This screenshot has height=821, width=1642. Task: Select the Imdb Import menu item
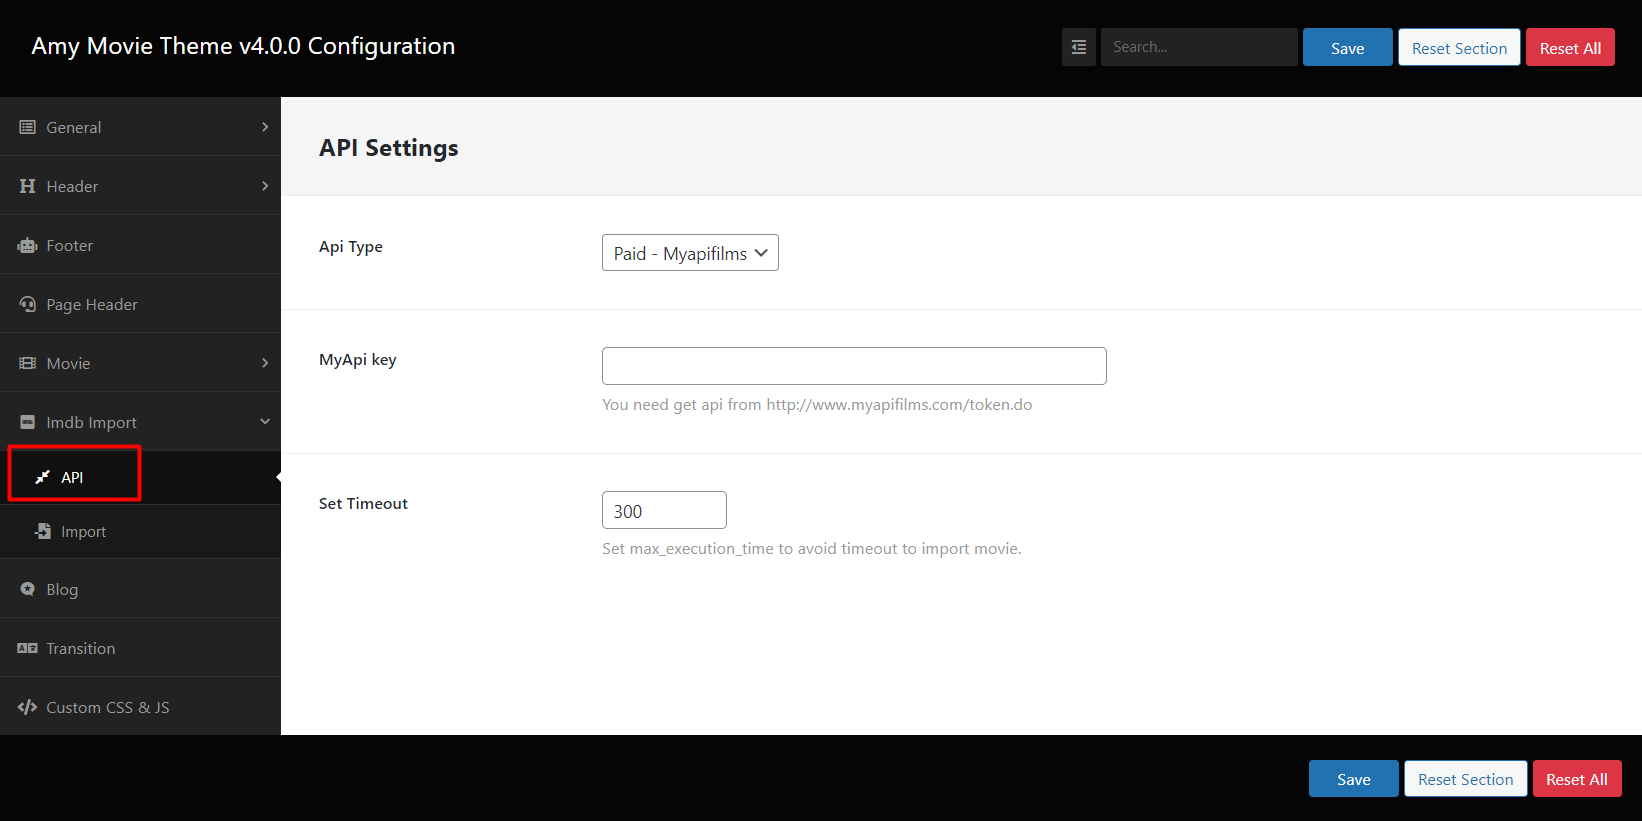[140, 422]
